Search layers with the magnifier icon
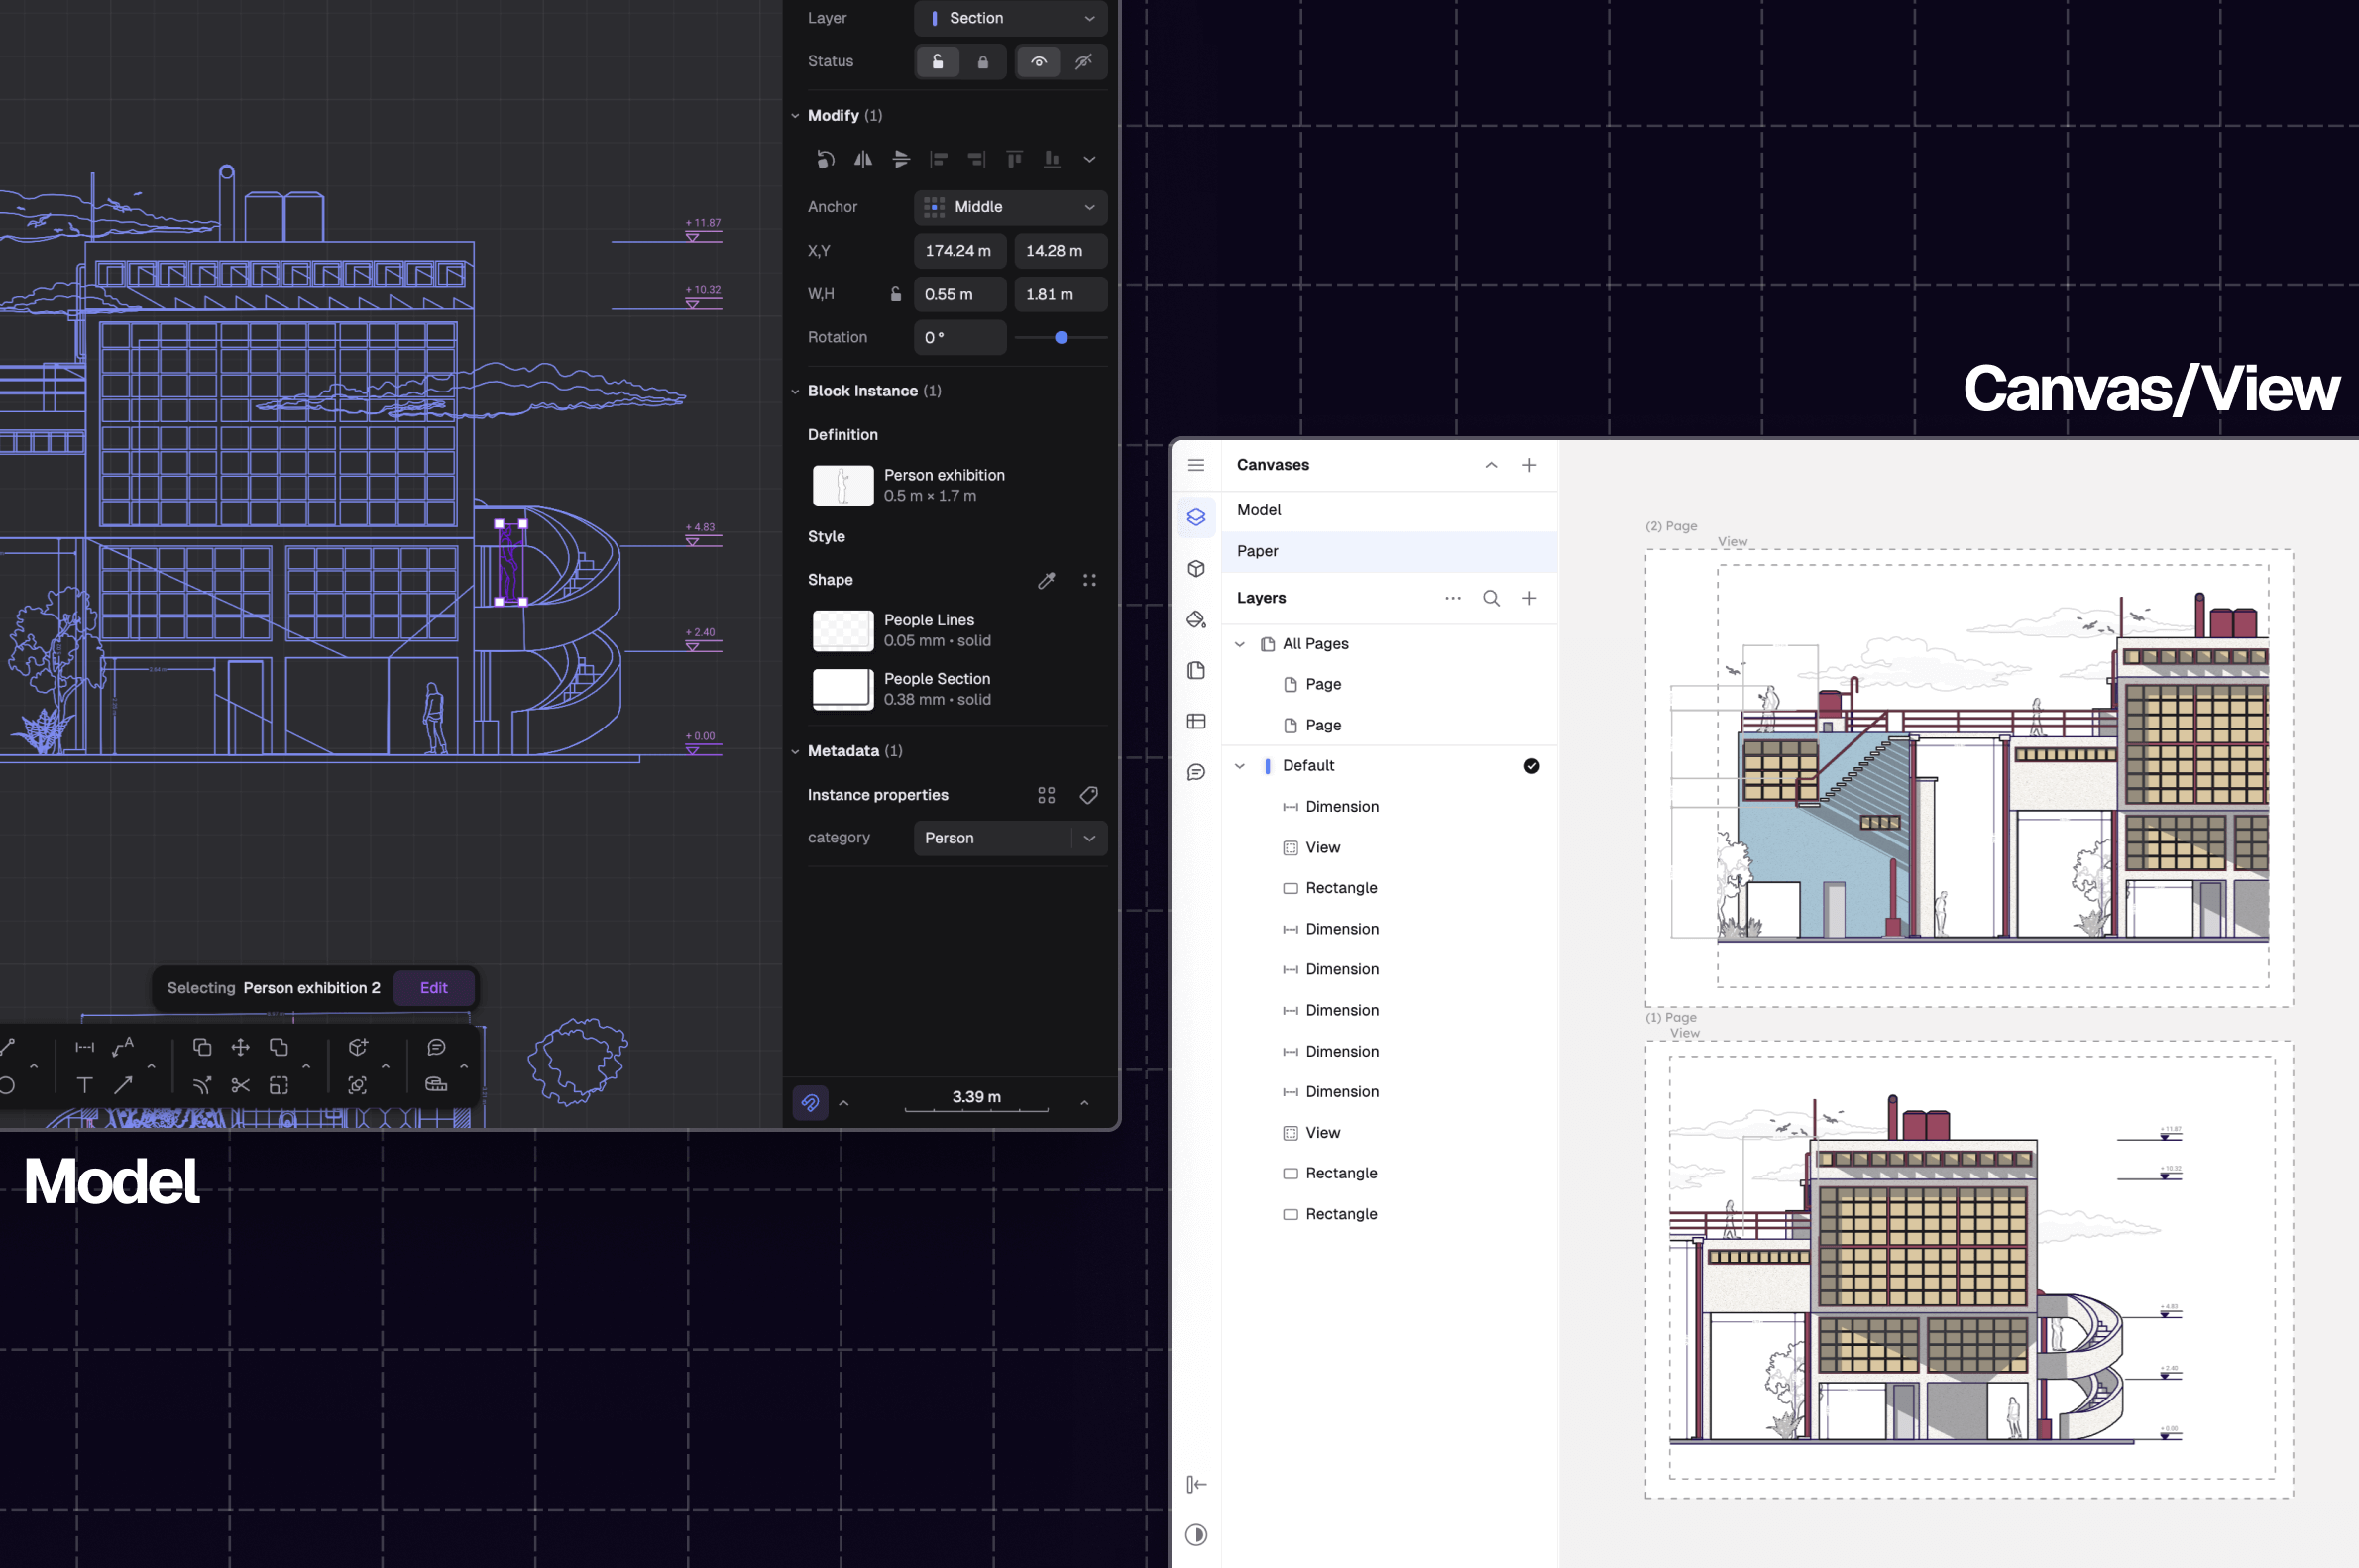This screenshot has width=2359, height=1568. (x=1490, y=598)
